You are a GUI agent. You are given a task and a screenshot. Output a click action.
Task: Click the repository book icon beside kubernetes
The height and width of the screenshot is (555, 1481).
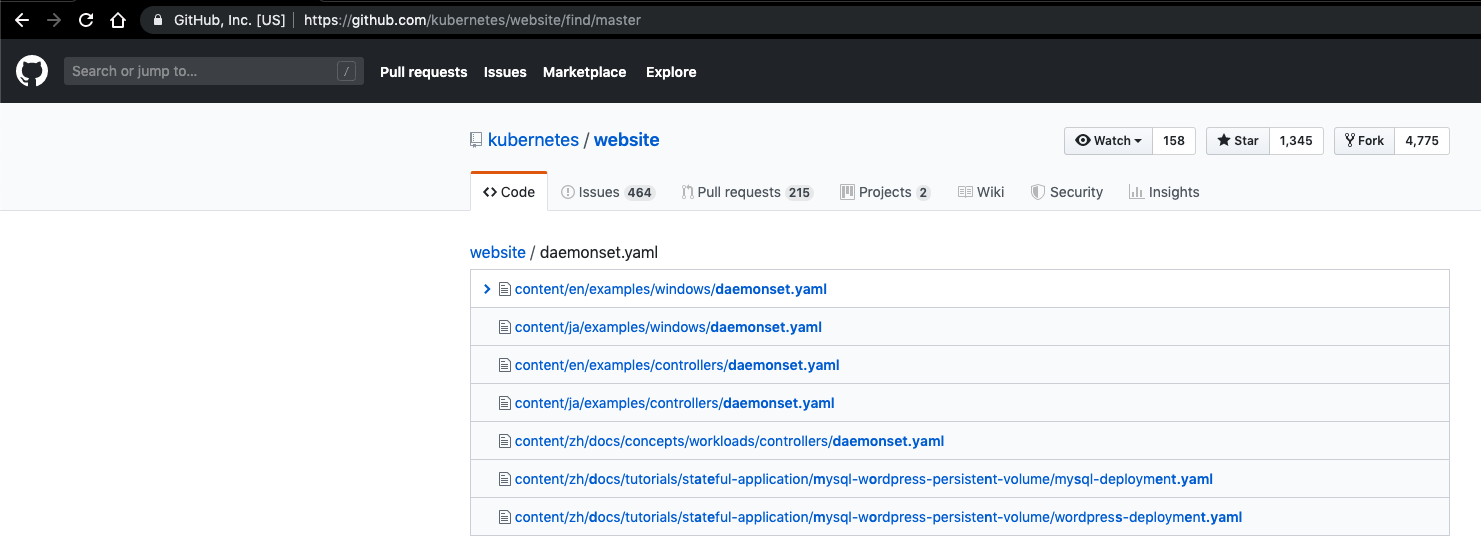pos(477,141)
